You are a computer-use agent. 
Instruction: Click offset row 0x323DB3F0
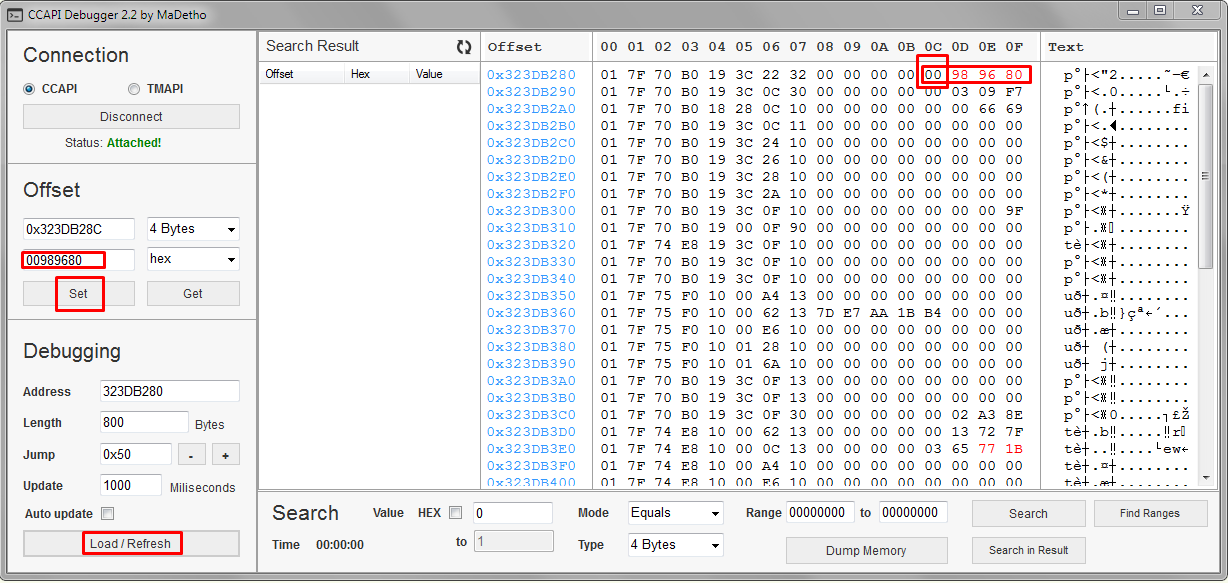(531, 465)
